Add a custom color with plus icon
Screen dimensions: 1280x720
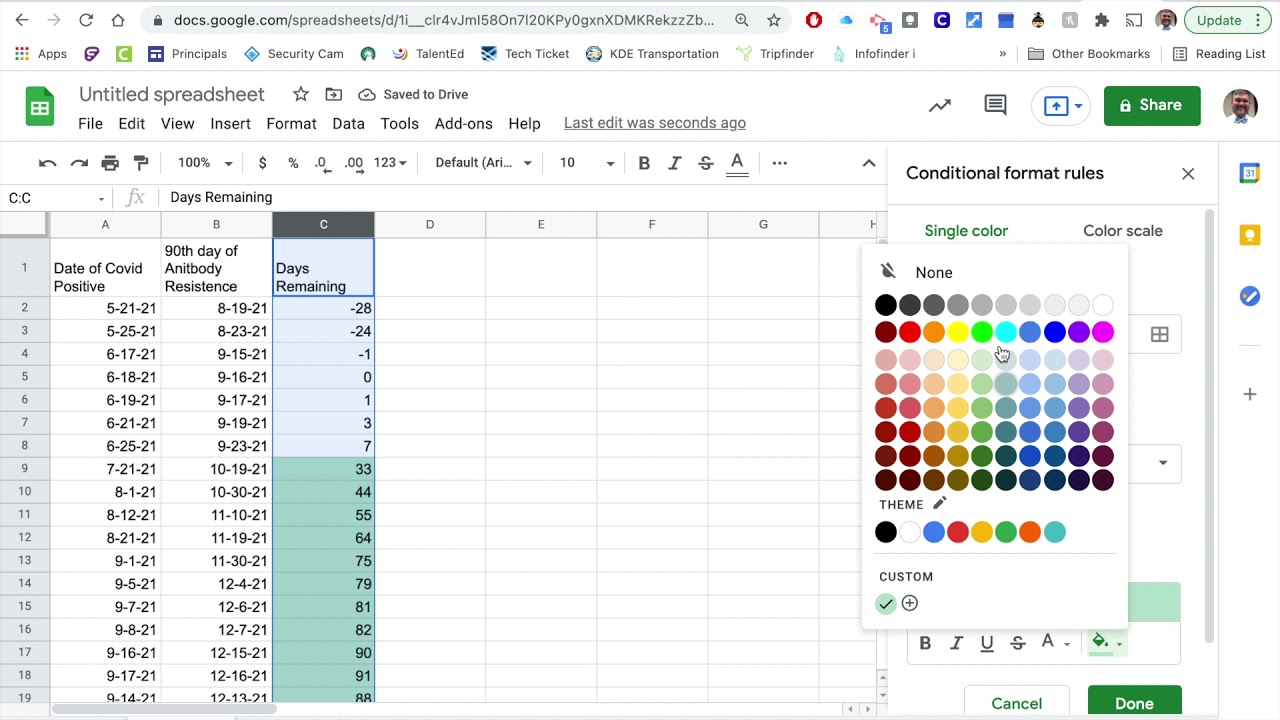(910, 603)
